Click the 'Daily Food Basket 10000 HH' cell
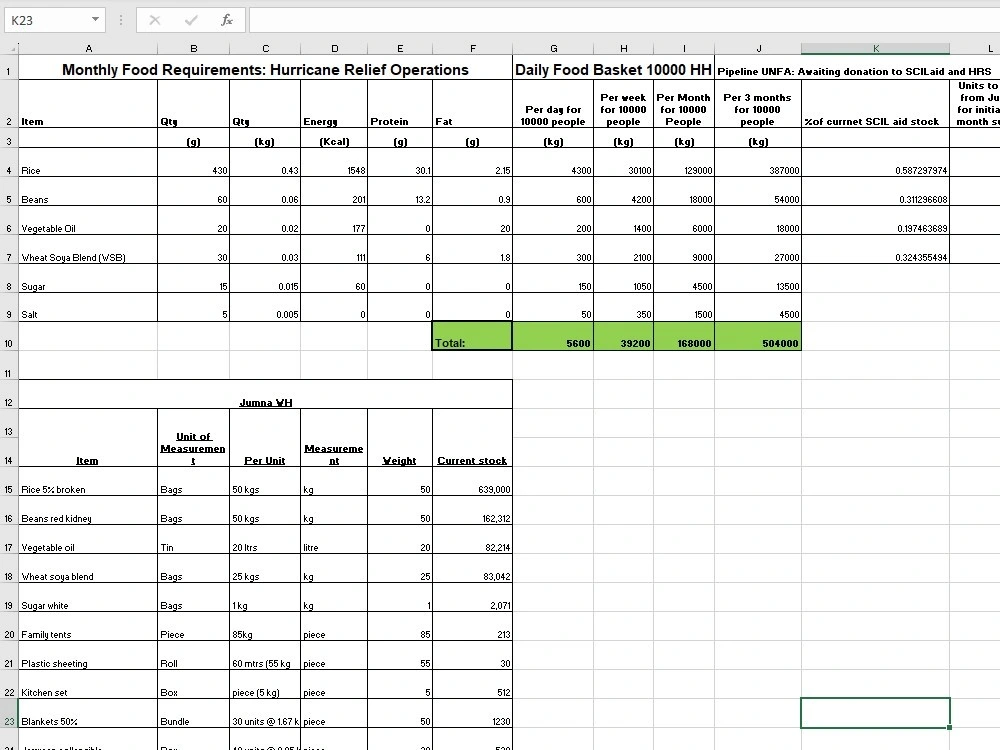 click(613, 68)
